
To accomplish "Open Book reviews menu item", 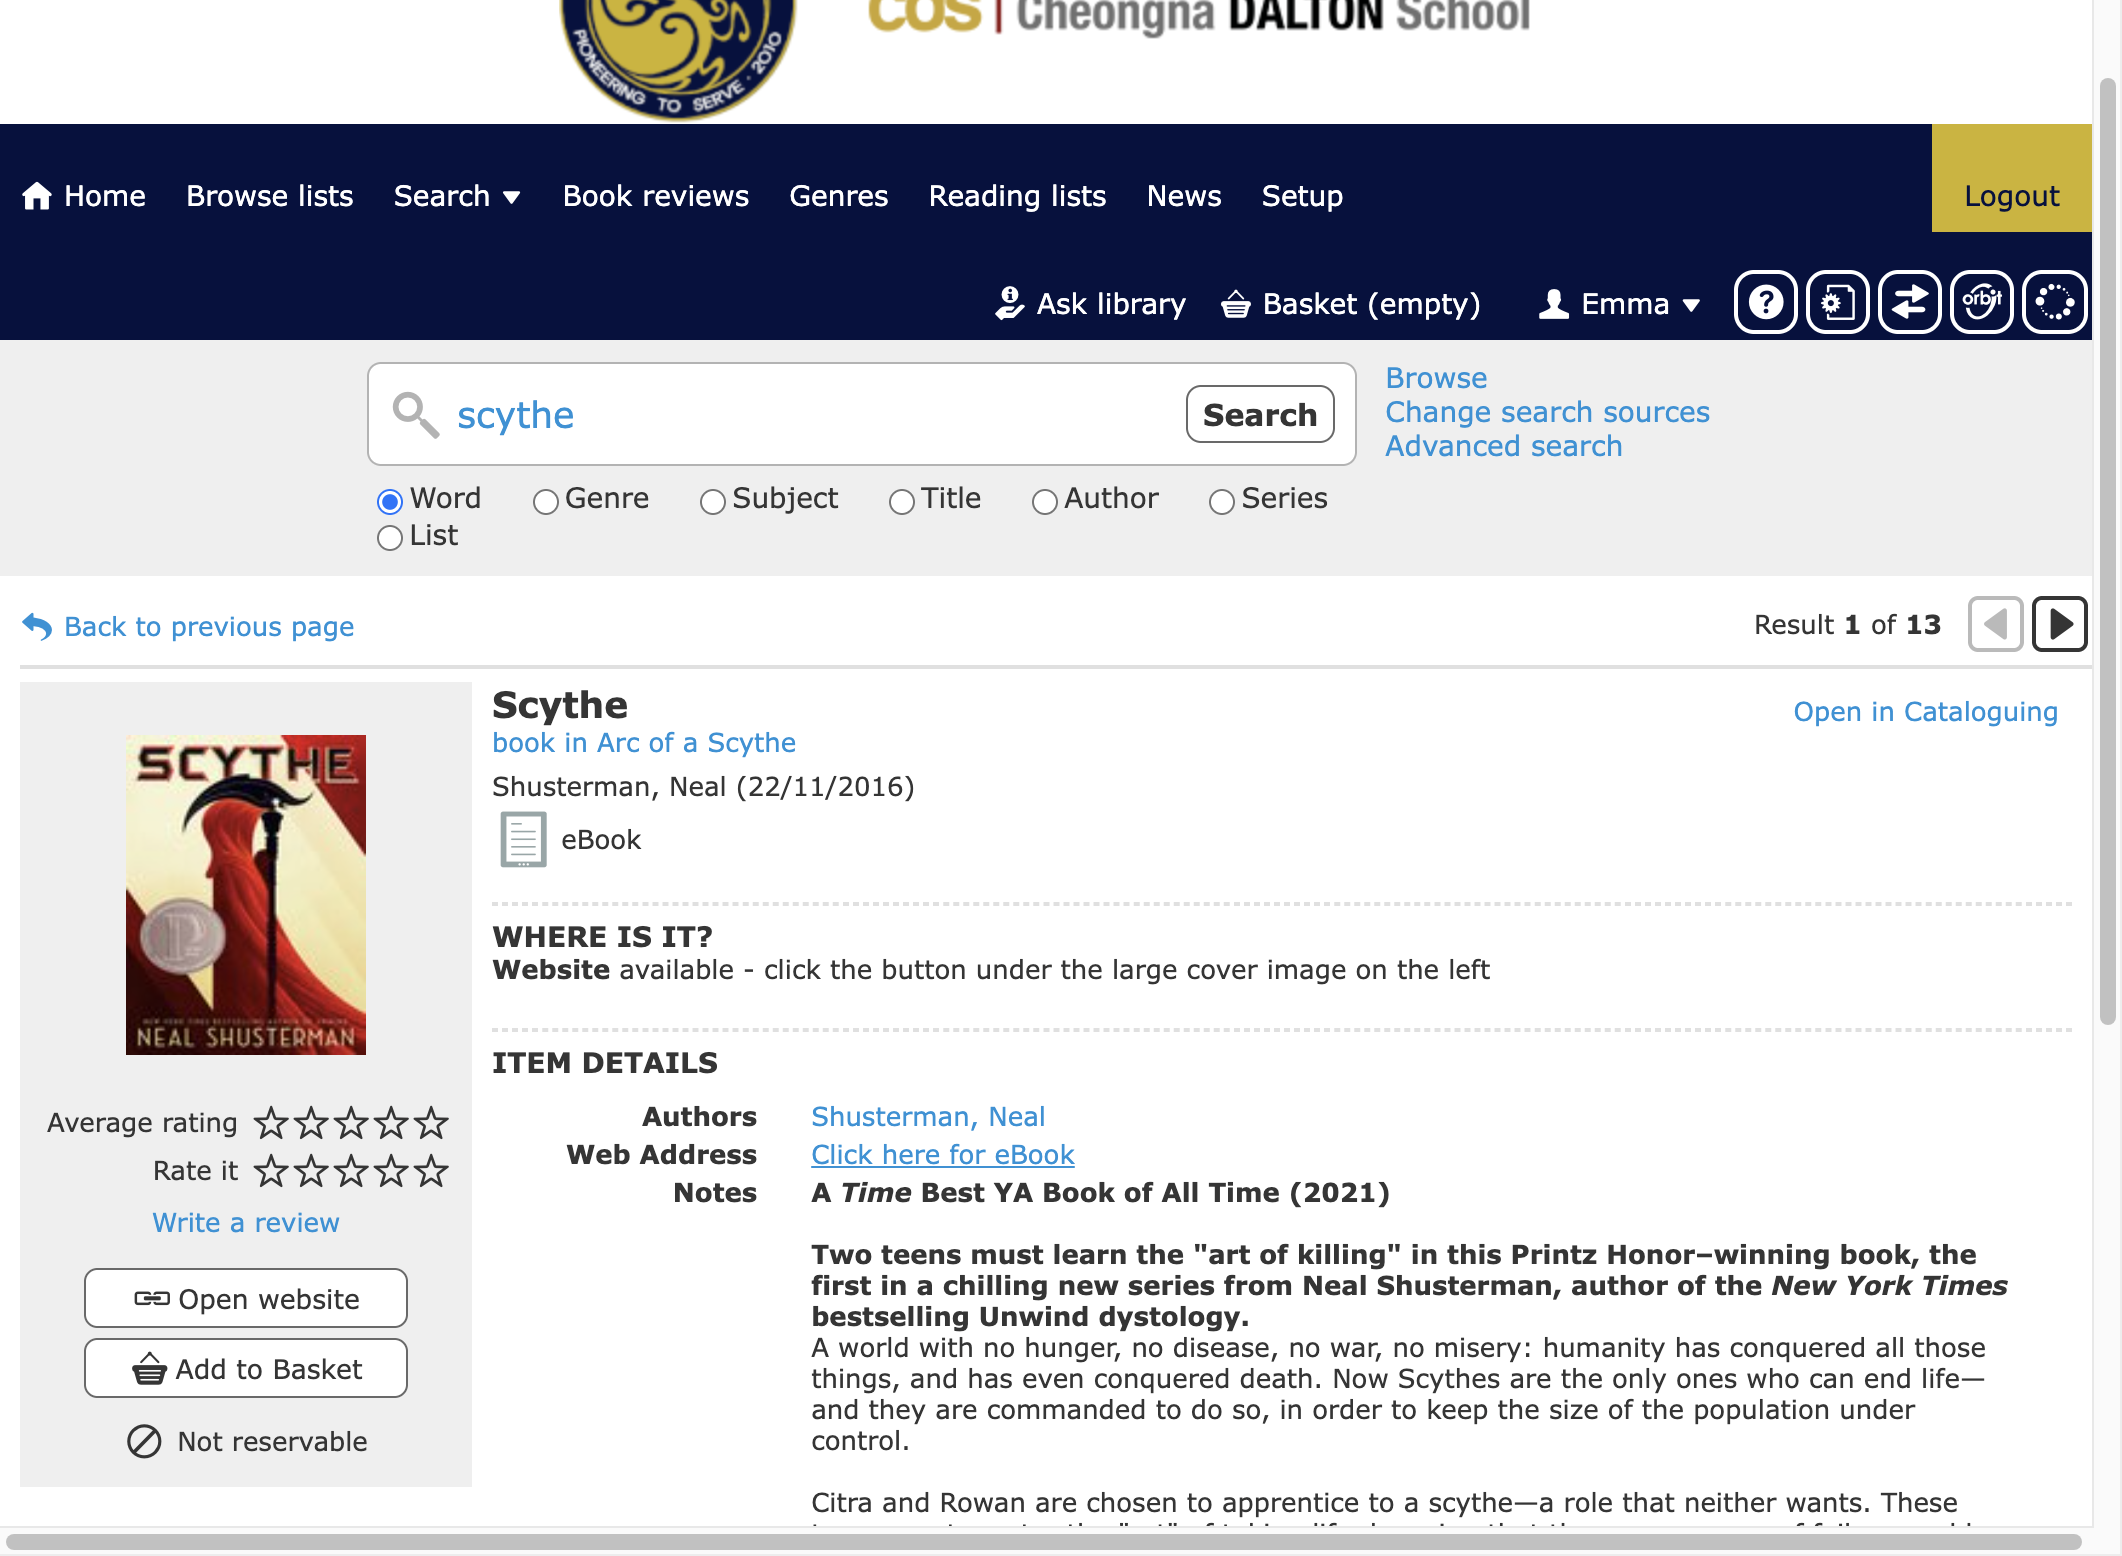I will point(656,196).
